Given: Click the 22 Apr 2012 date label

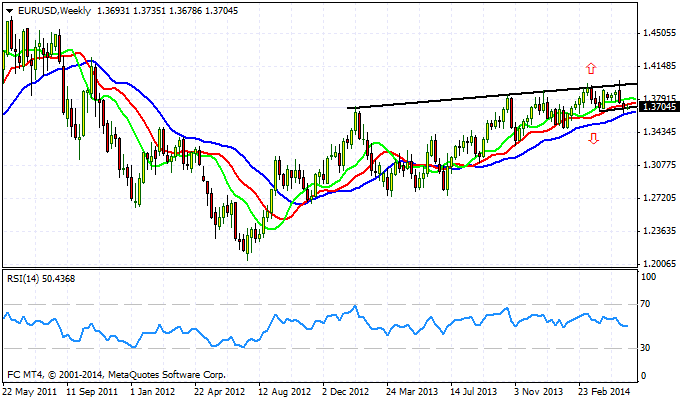Looking at the screenshot, I should [220, 391].
